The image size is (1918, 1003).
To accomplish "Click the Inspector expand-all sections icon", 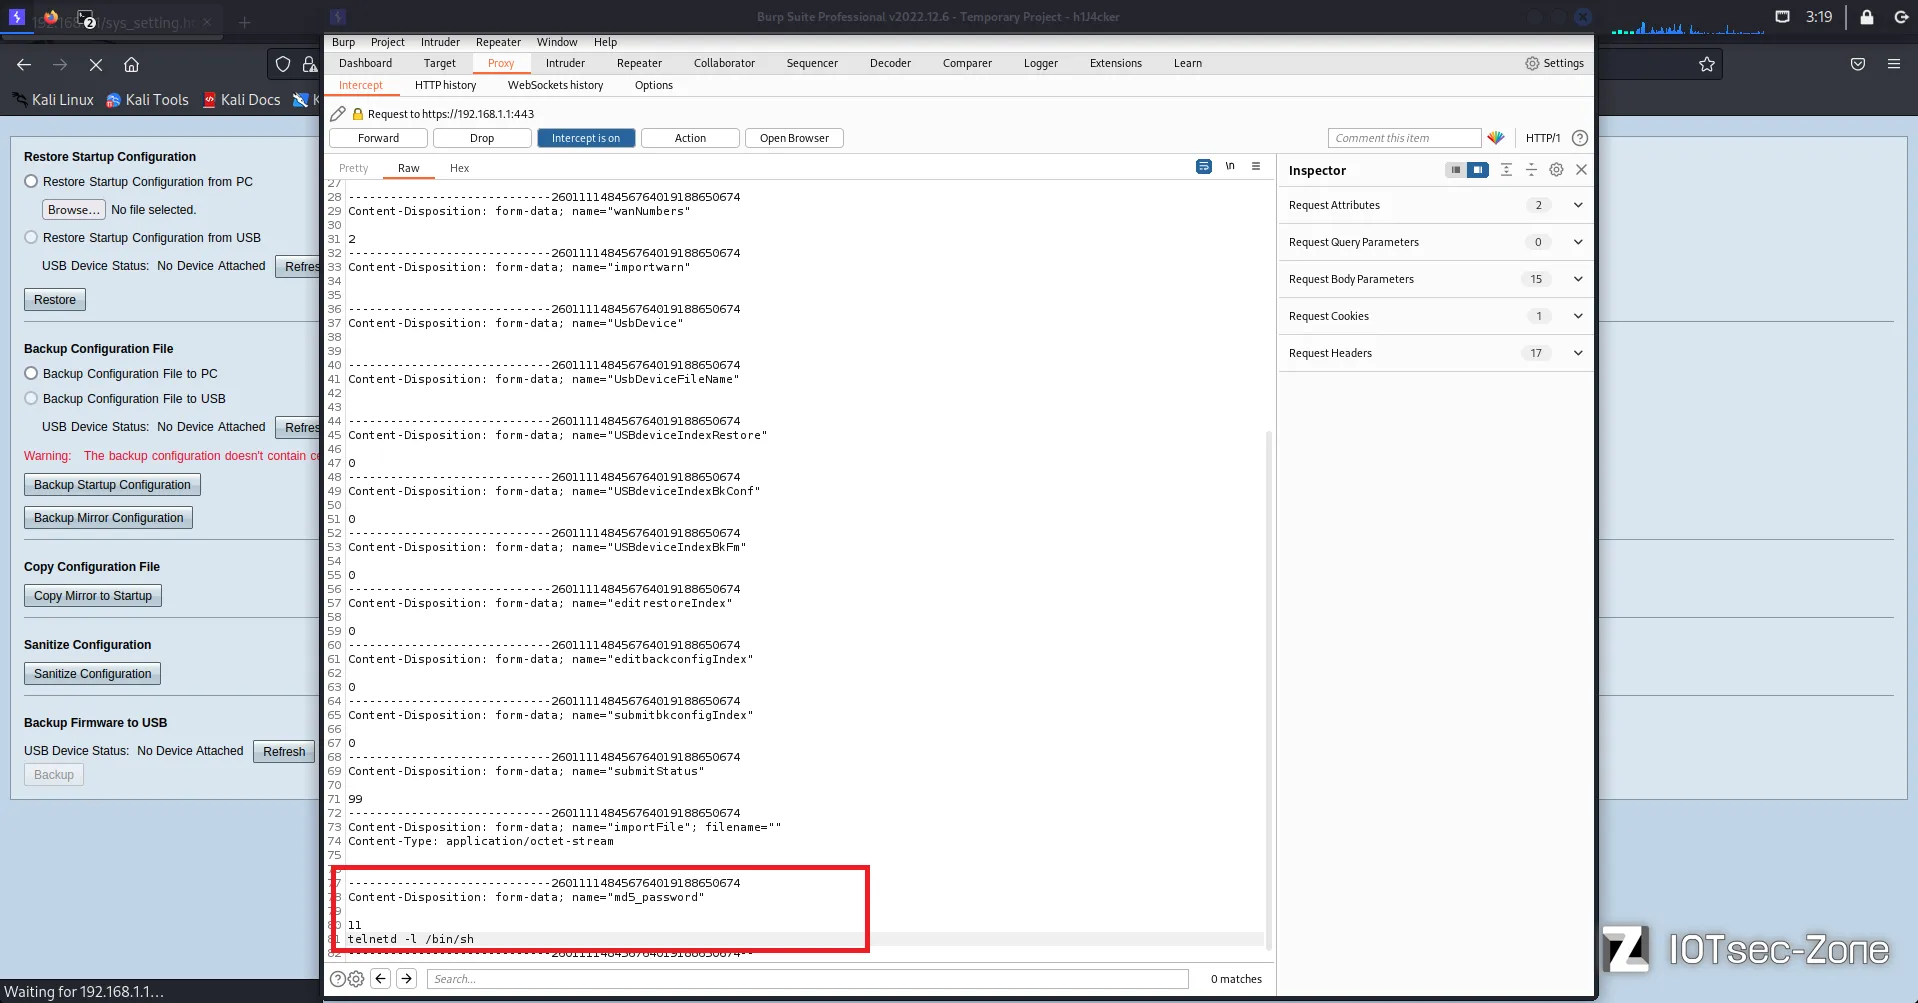I will [x=1506, y=170].
